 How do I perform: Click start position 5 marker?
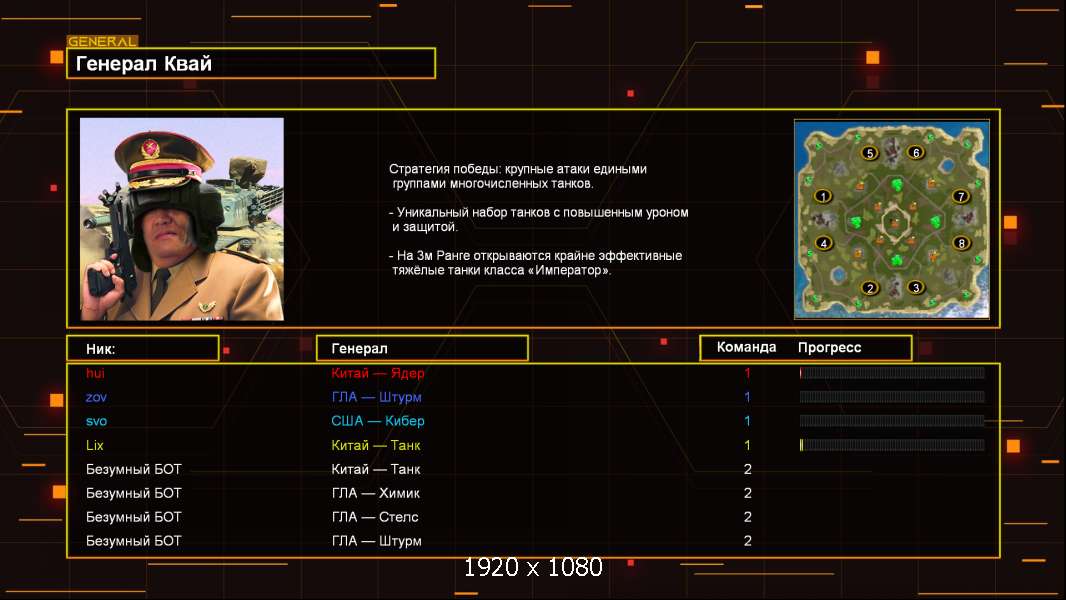point(870,153)
